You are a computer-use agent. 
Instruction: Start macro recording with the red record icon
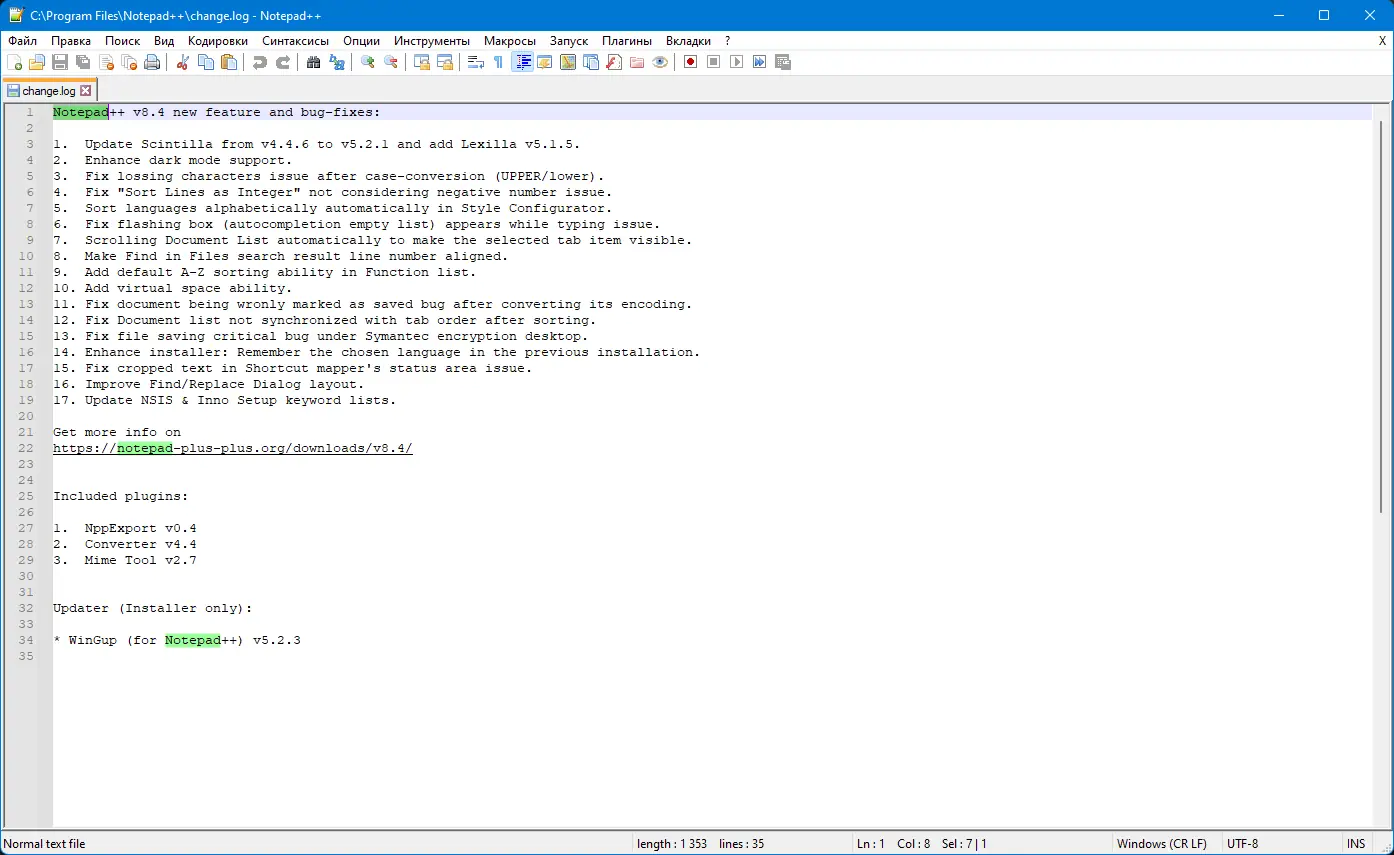pos(691,62)
